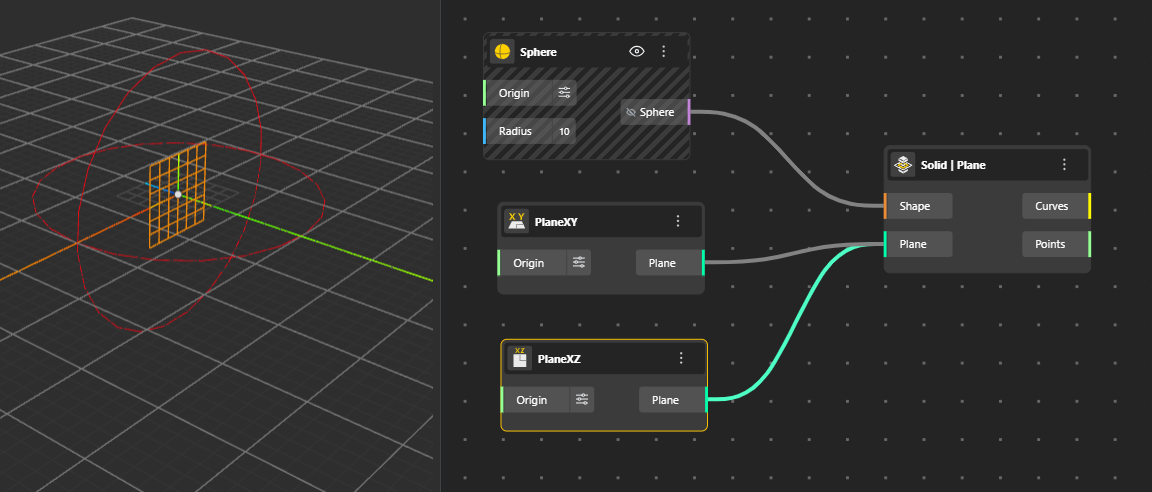The width and height of the screenshot is (1152, 492).
Task: Click the Sphere node title text
Action: [x=538, y=52]
